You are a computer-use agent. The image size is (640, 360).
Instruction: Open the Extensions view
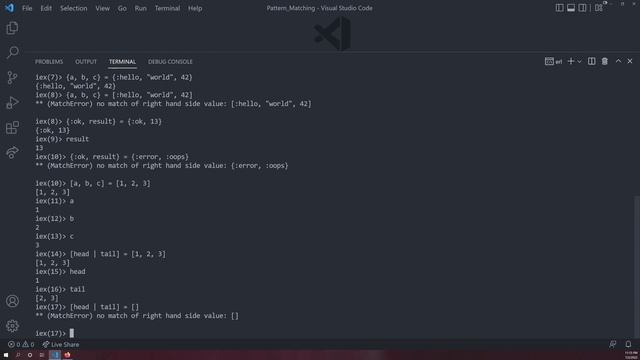tap(12, 127)
